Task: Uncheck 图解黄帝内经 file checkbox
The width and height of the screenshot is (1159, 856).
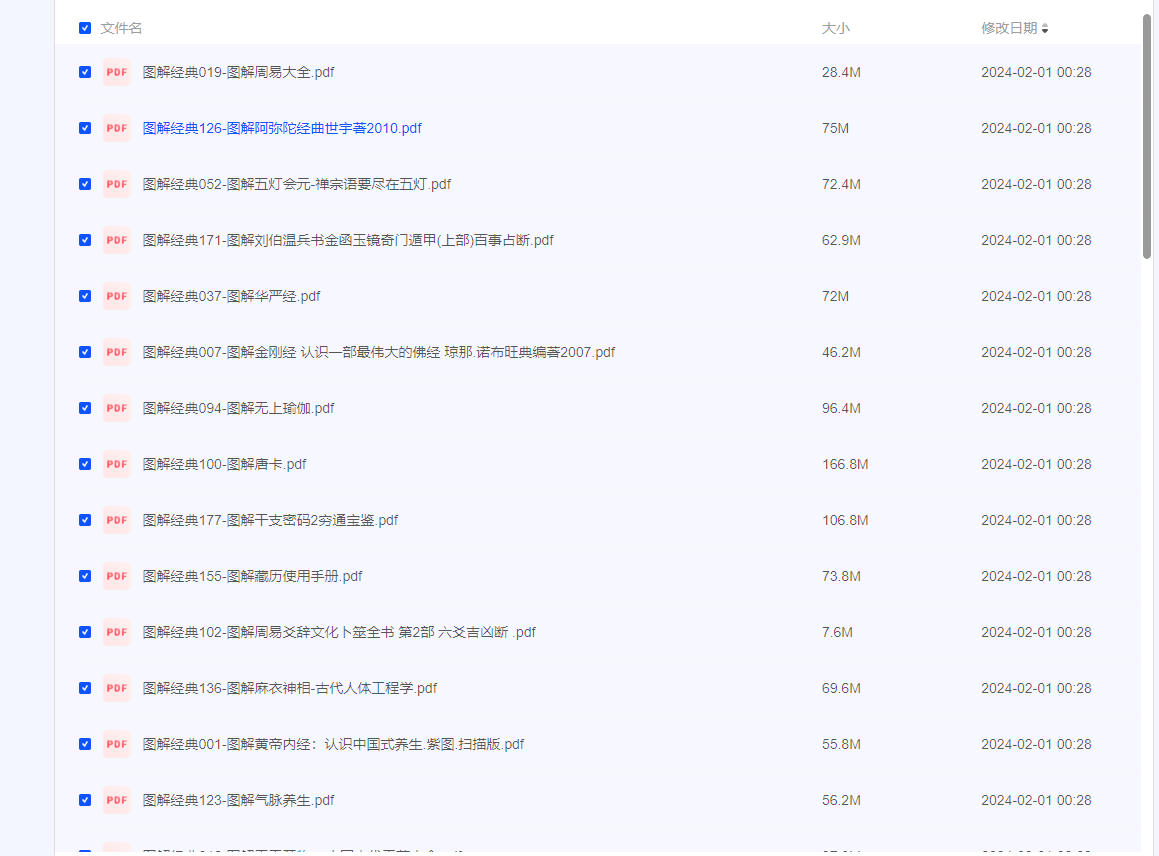Action: pyautogui.click(x=85, y=744)
